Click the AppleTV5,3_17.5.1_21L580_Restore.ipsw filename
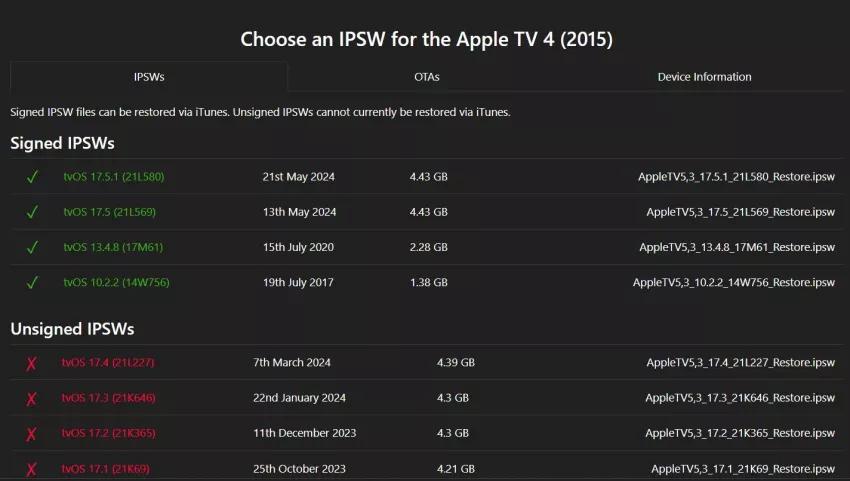Screen dimensions: 850x481 pos(736,177)
